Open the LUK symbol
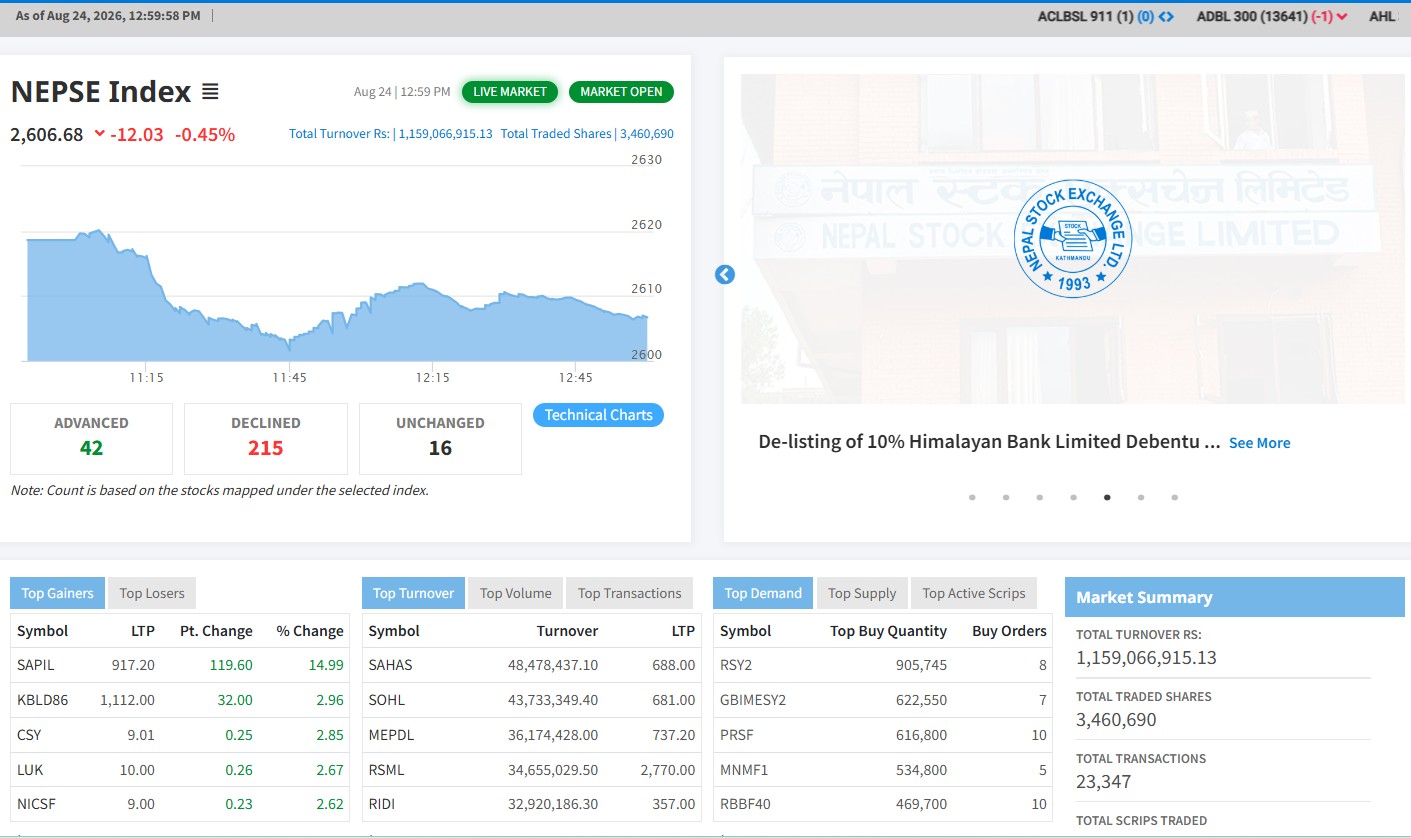Image resolution: width=1411 pixels, height=838 pixels. pyautogui.click(x=30, y=770)
